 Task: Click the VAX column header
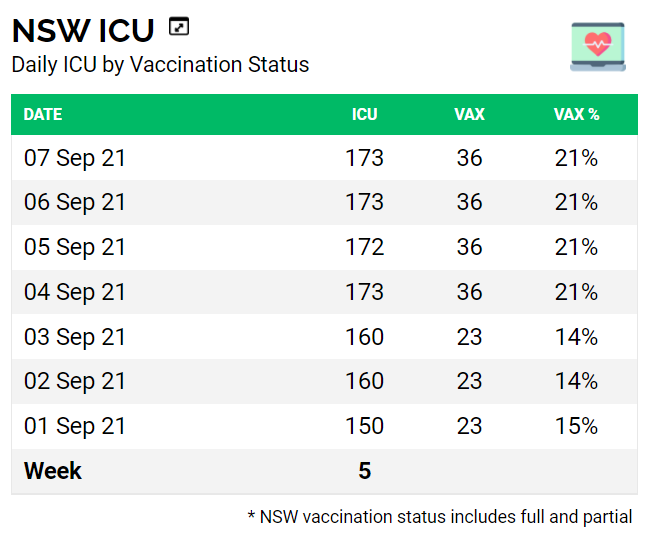(469, 114)
